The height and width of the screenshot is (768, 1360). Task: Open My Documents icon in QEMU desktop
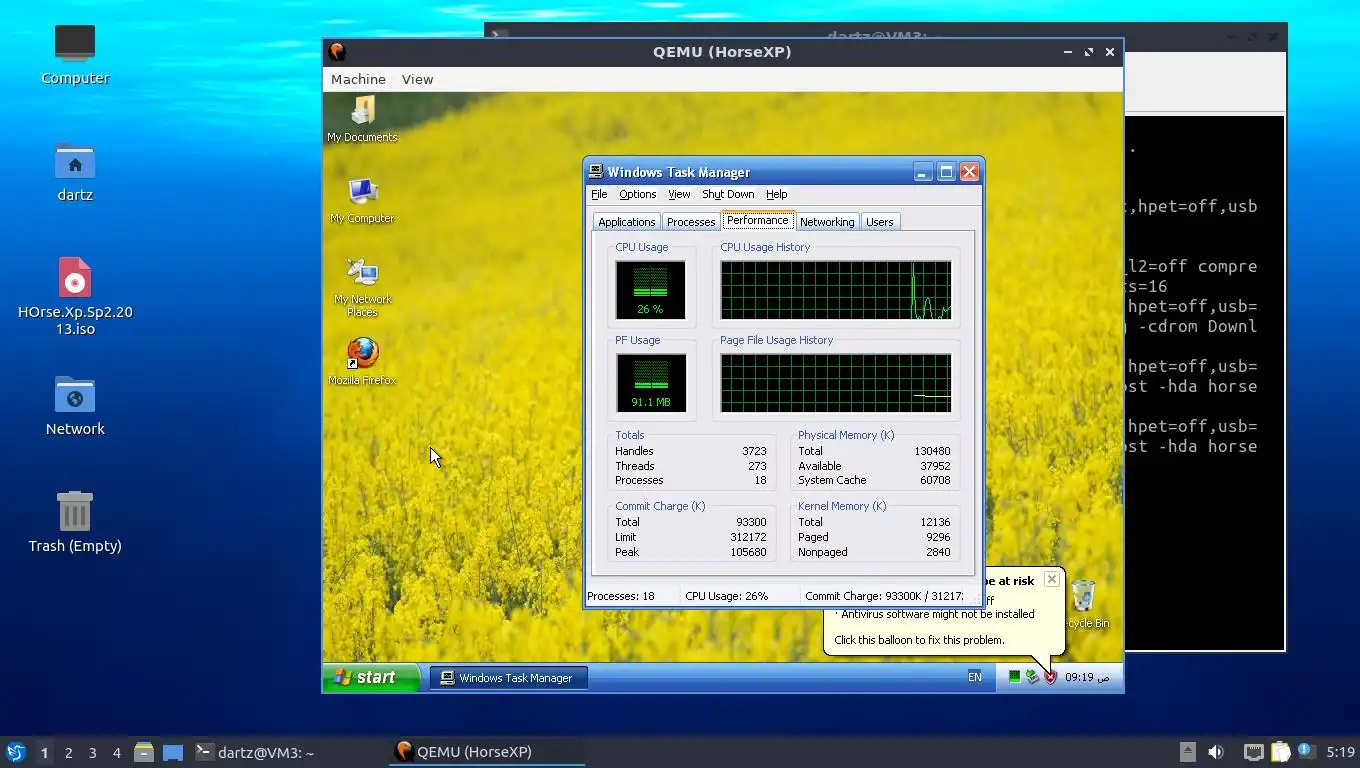363,119
